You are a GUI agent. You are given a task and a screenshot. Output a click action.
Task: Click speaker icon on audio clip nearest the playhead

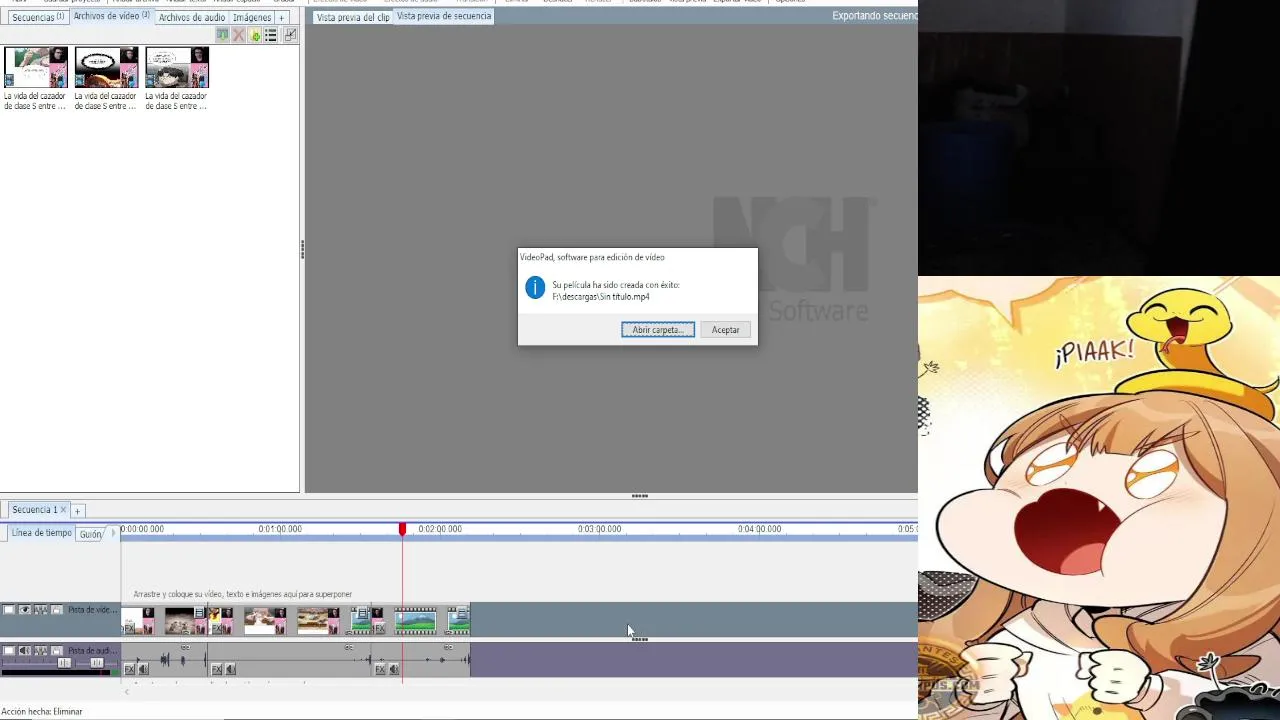pos(394,669)
